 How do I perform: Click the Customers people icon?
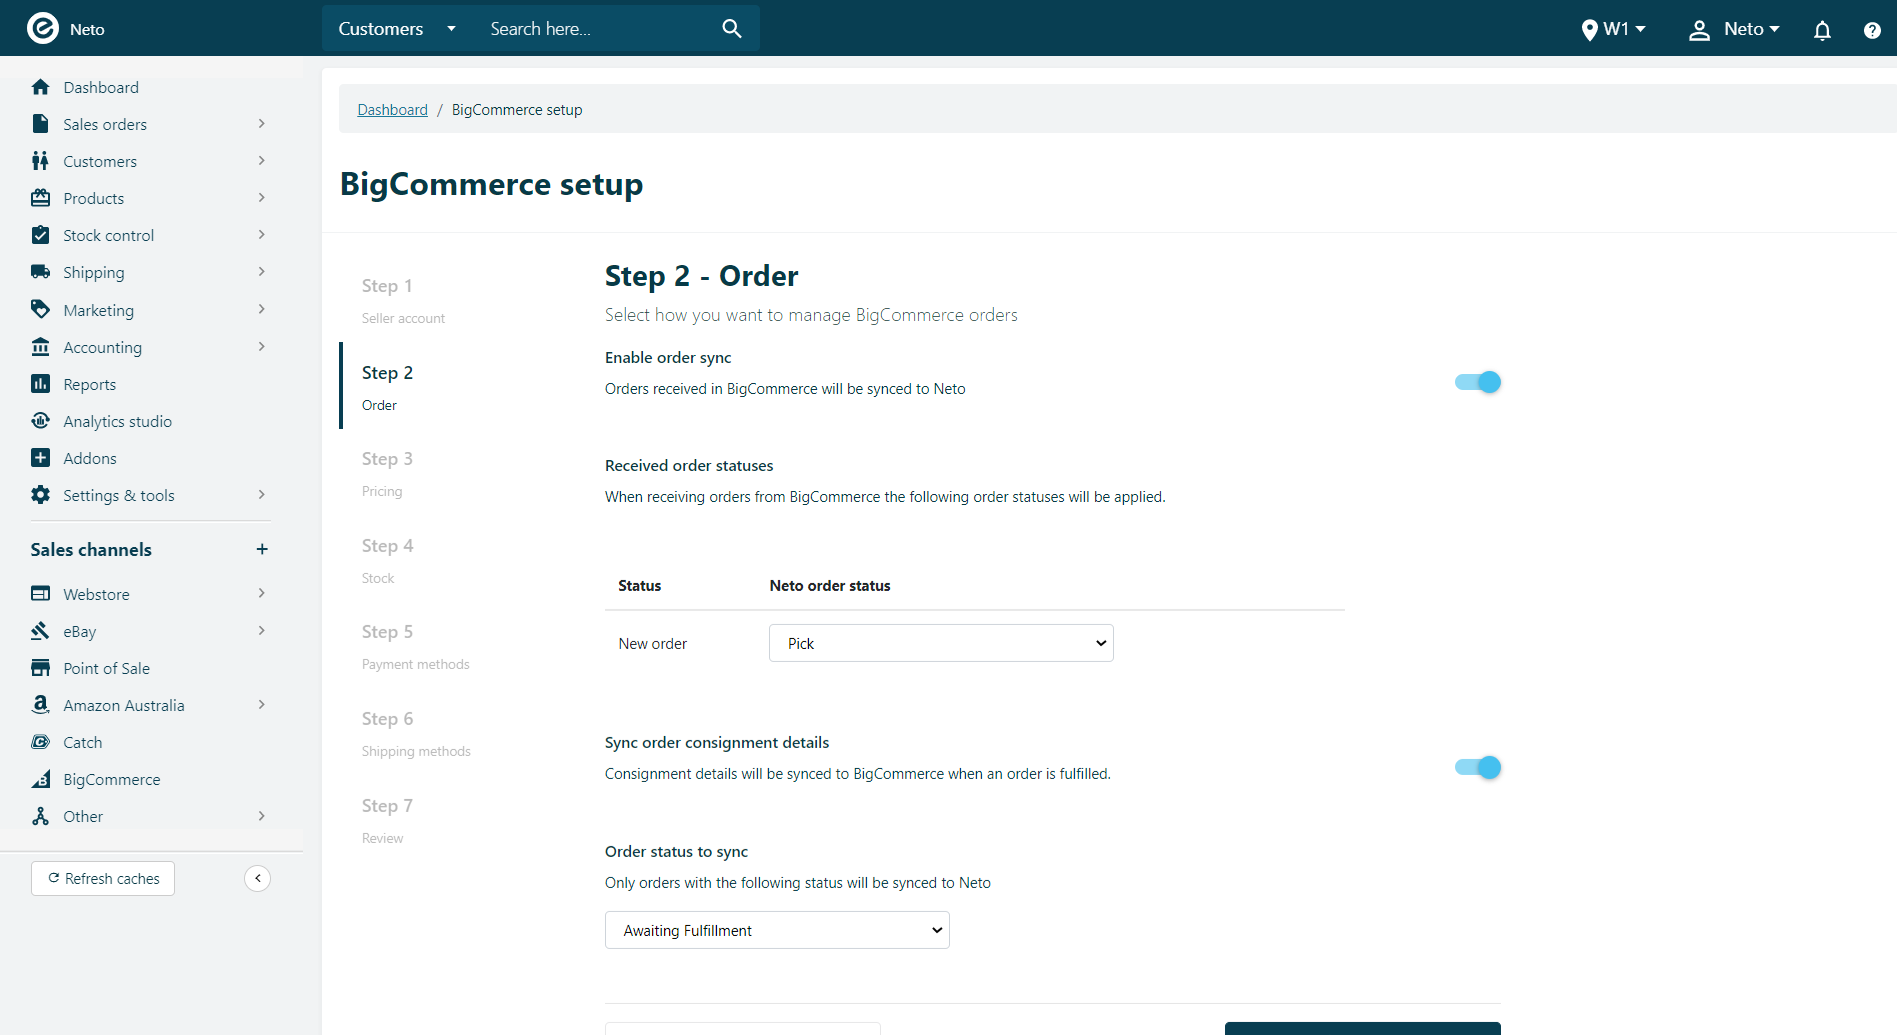(x=40, y=161)
